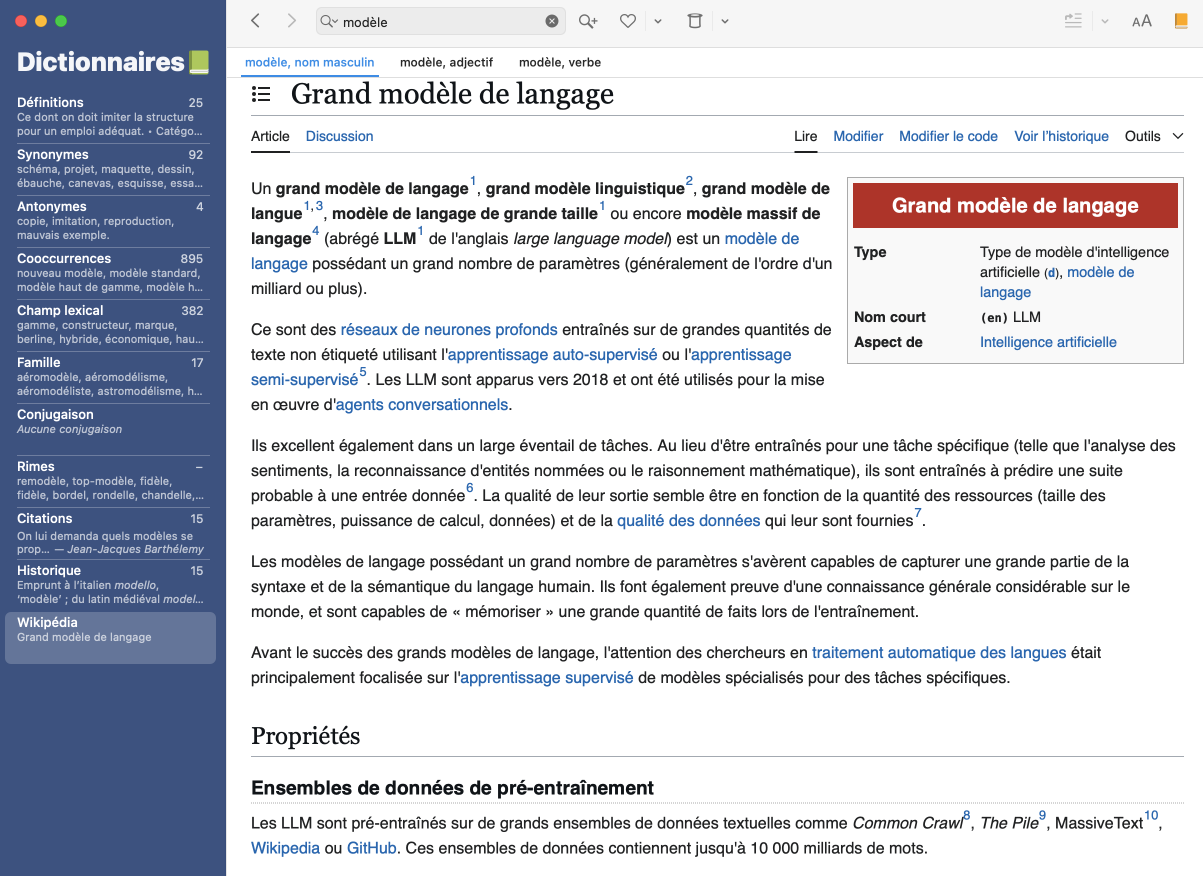This screenshot has width=1203, height=876.
Task: Click into the search field containing 'modèle'
Action: click(x=440, y=21)
